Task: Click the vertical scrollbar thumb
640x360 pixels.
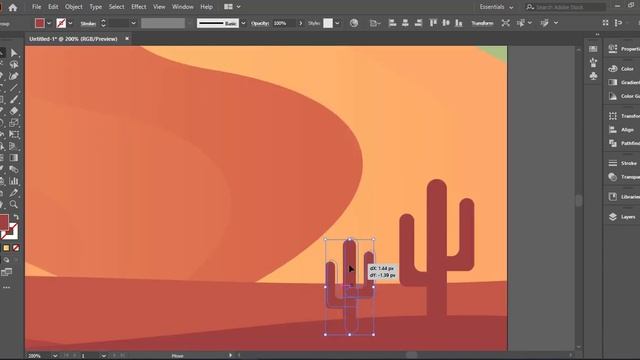Action: point(578,200)
